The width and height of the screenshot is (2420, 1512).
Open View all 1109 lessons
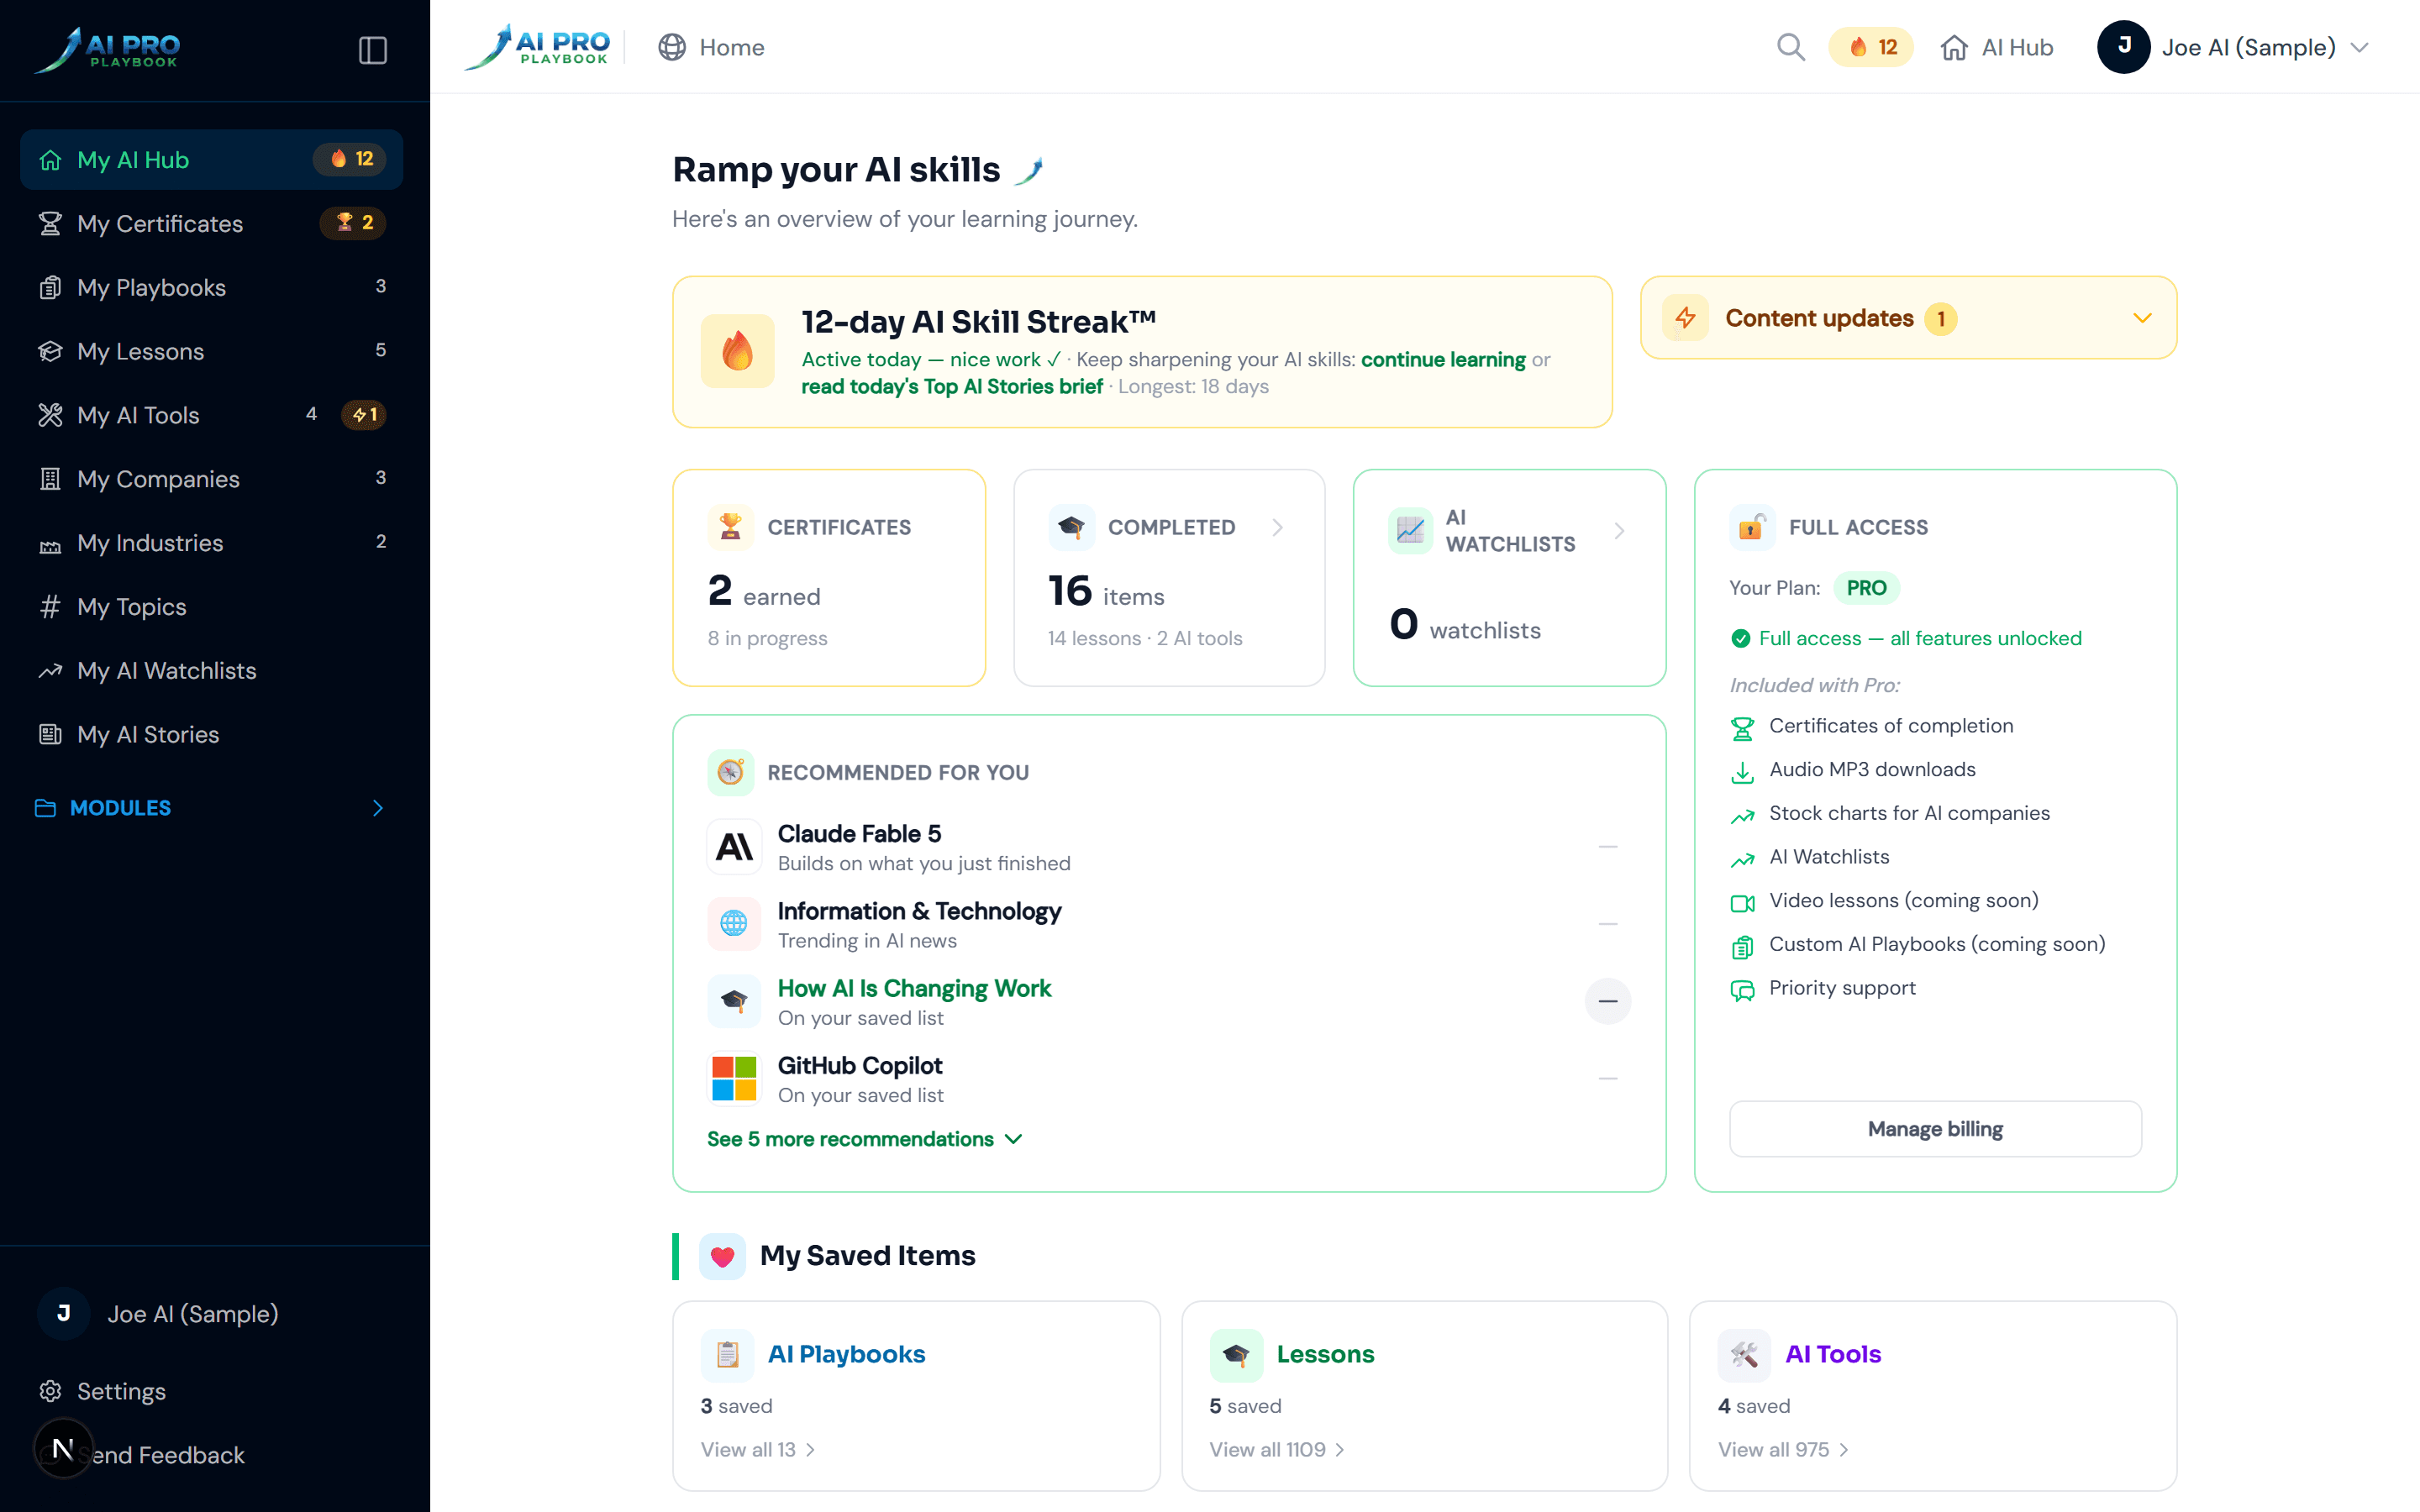(1277, 1449)
